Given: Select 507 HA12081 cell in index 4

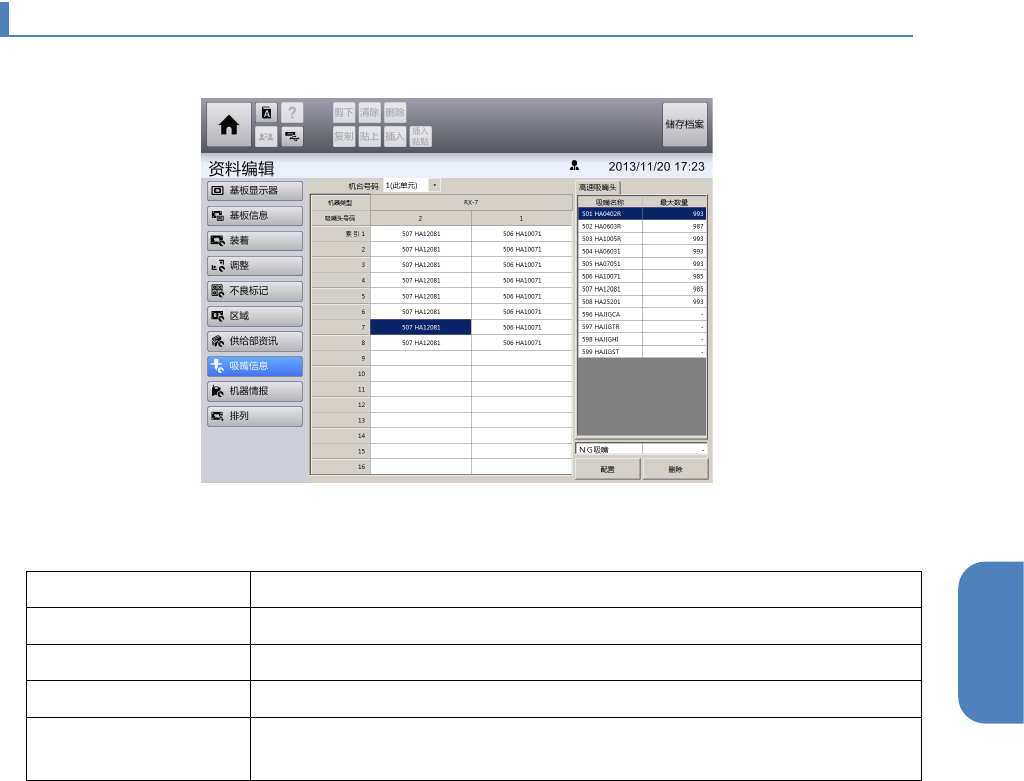Looking at the screenshot, I should (x=421, y=280).
